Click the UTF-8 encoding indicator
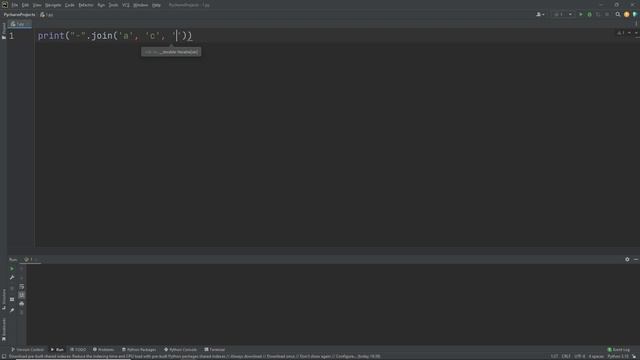Image resolution: width=640 pixels, height=360 pixels. click(x=580, y=357)
